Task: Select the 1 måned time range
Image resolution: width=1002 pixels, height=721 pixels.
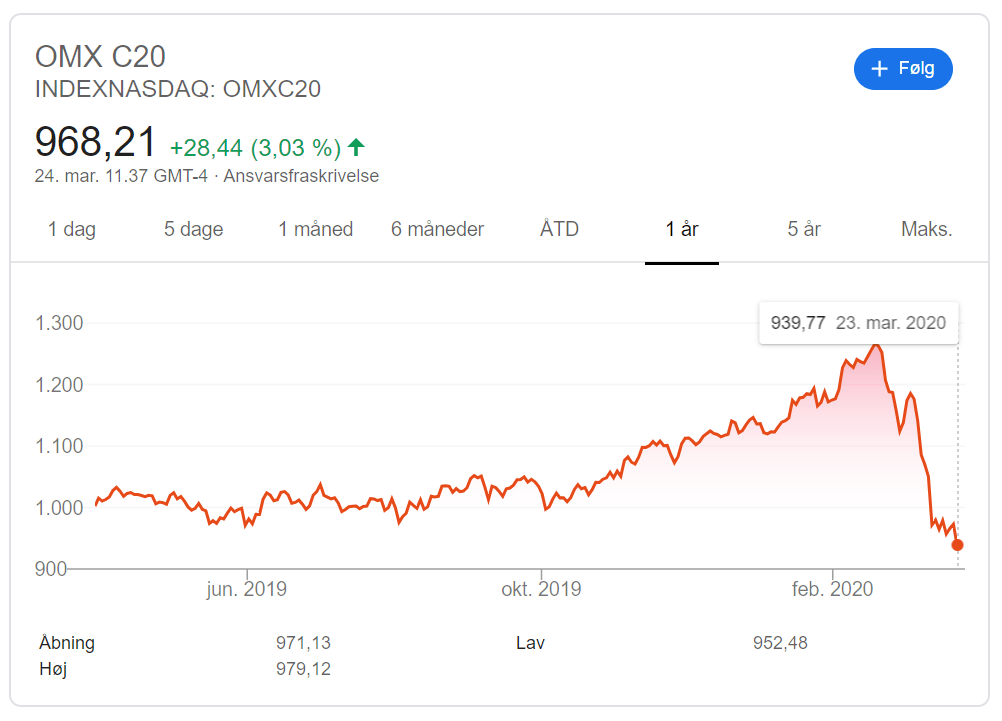Action: click(x=316, y=229)
